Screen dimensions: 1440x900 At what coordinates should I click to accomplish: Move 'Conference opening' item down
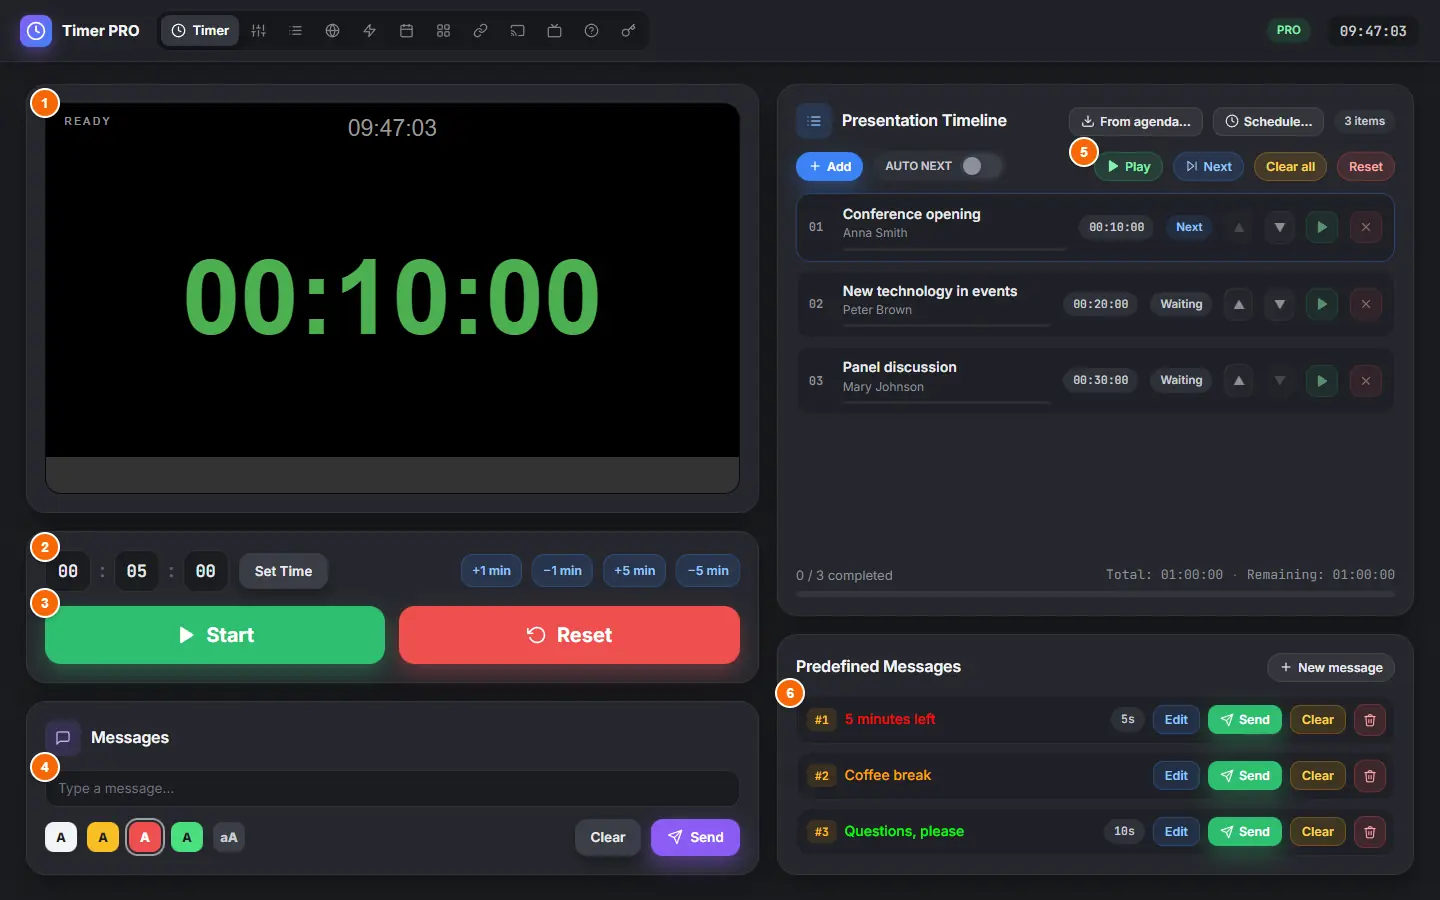pos(1280,227)
